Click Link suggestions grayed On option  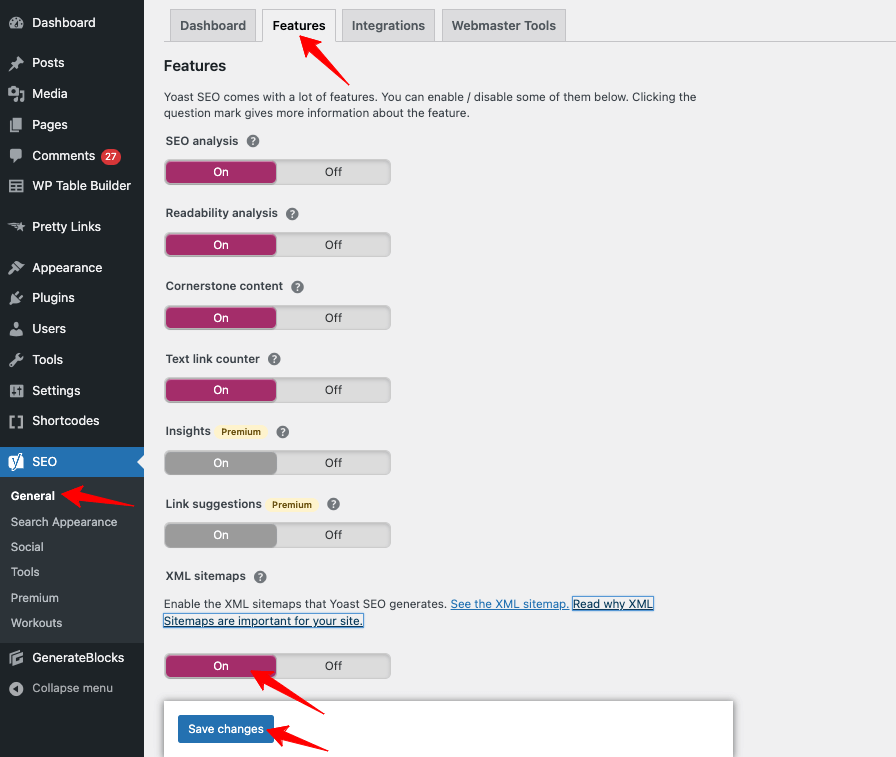pyautogui.click(x=221, y=535)
